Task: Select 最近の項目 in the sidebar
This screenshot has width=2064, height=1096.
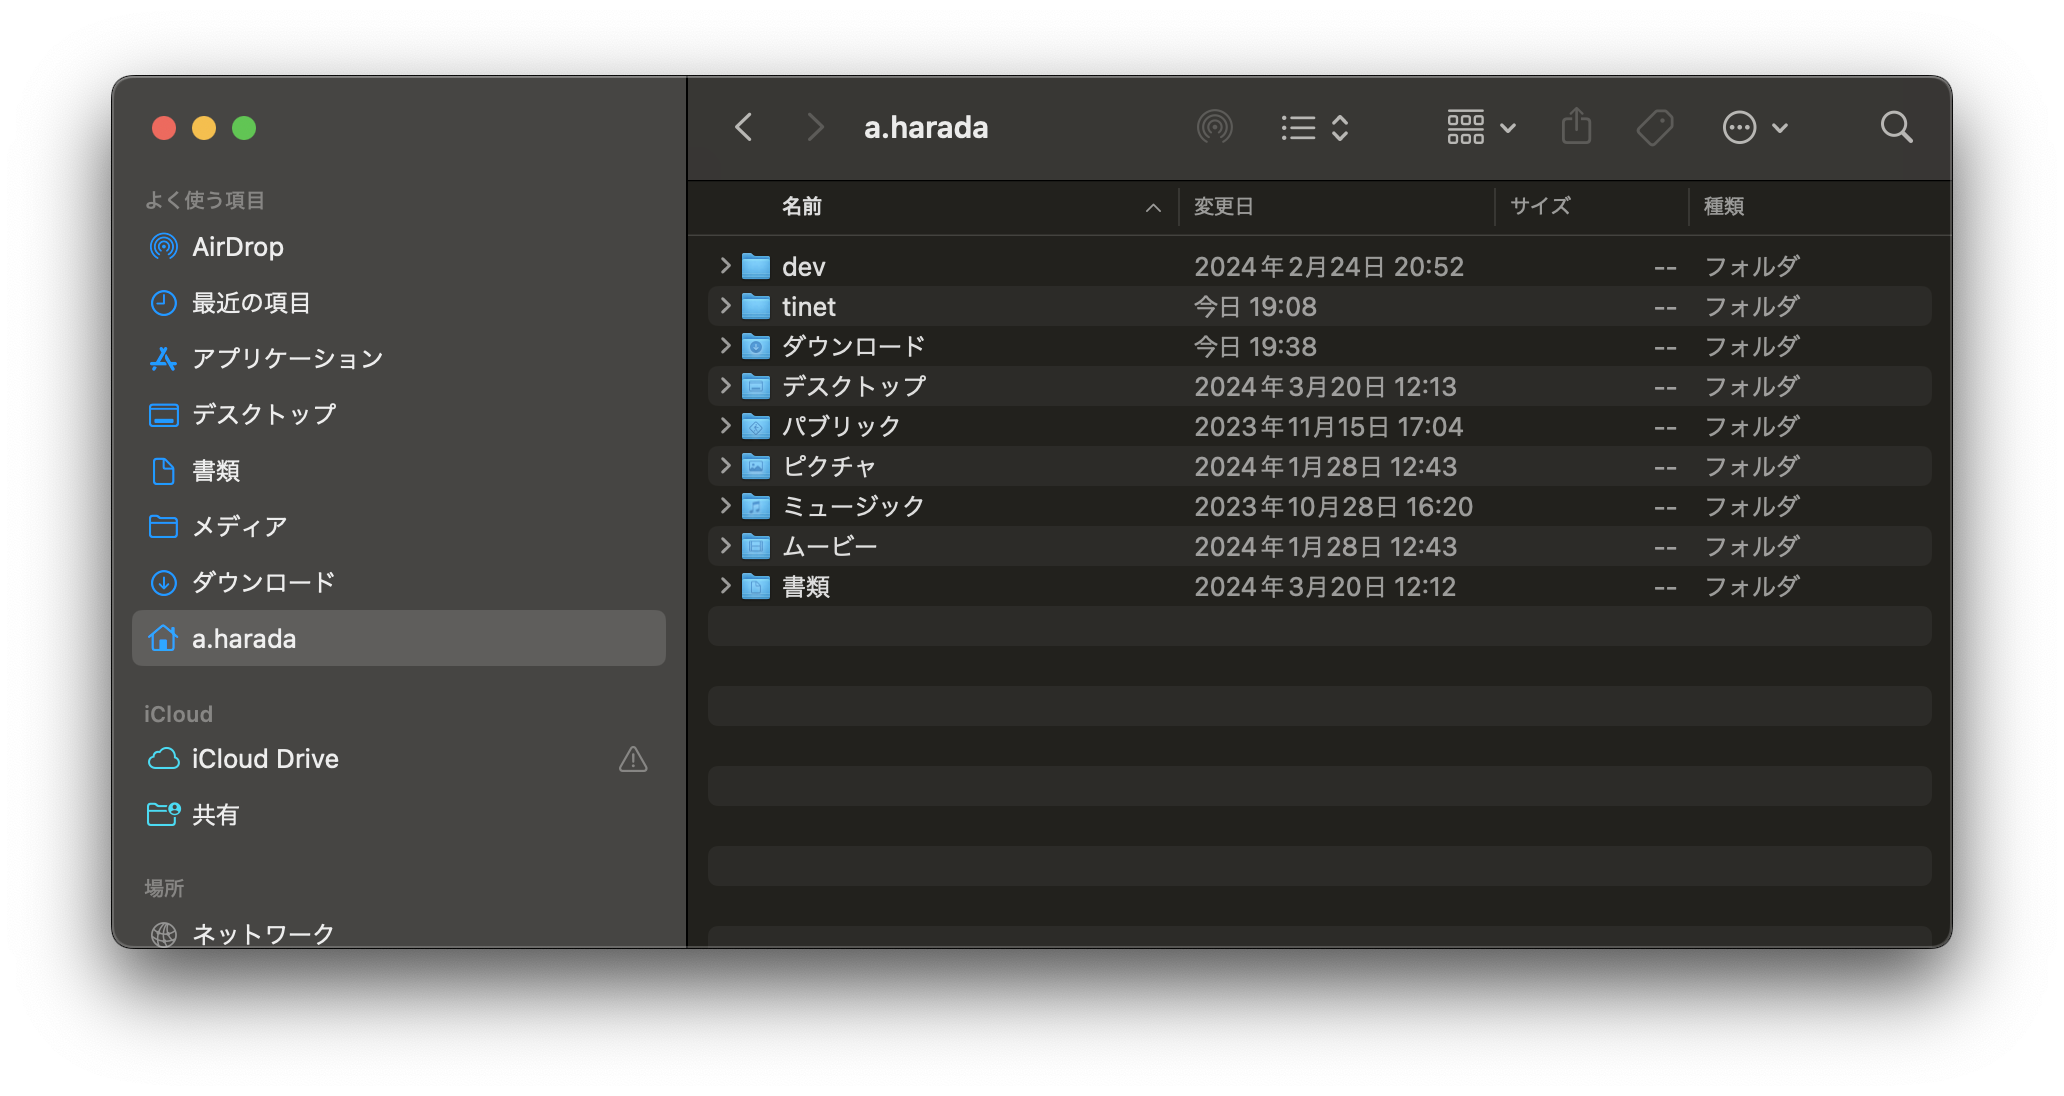Action: coord(251,303)
